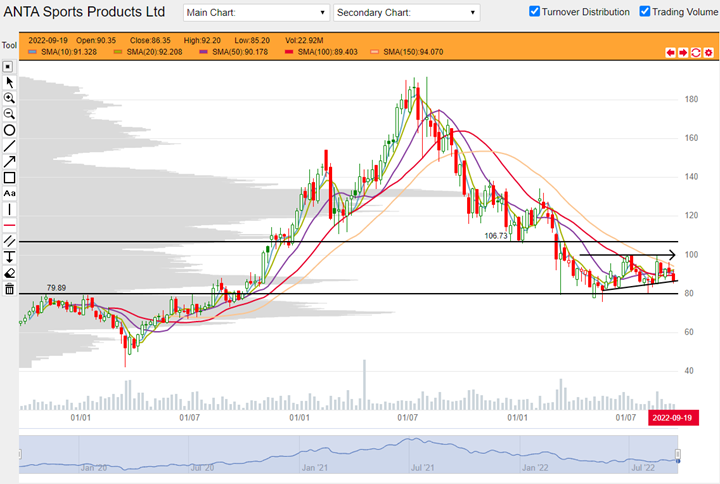Activate the zoom out magnifier tool

point(9,114)
